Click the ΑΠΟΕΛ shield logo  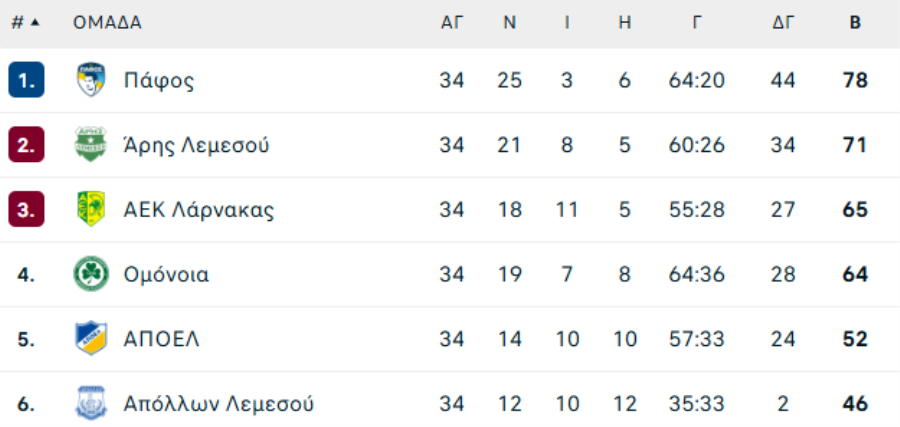[91, 339]
